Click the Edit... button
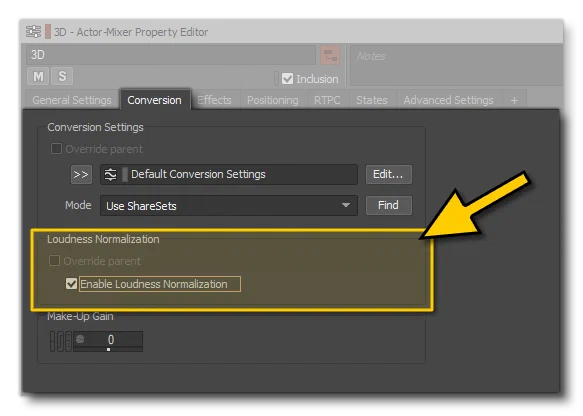 point(389,174)
